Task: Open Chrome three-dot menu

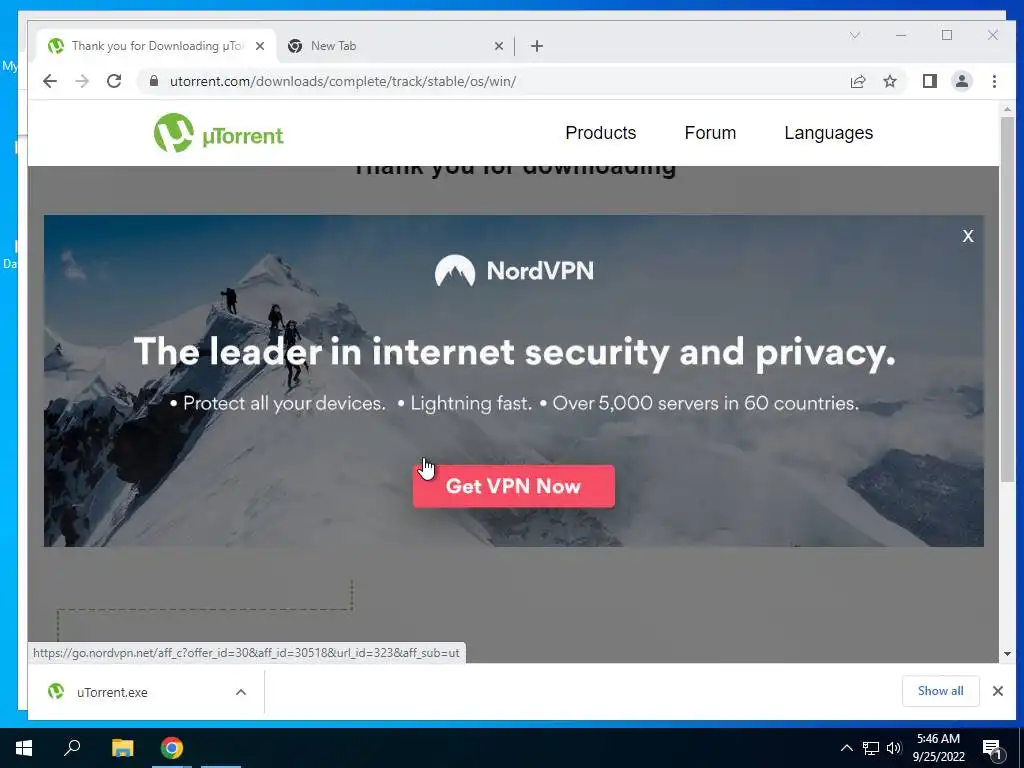Action: click(994, 81)
